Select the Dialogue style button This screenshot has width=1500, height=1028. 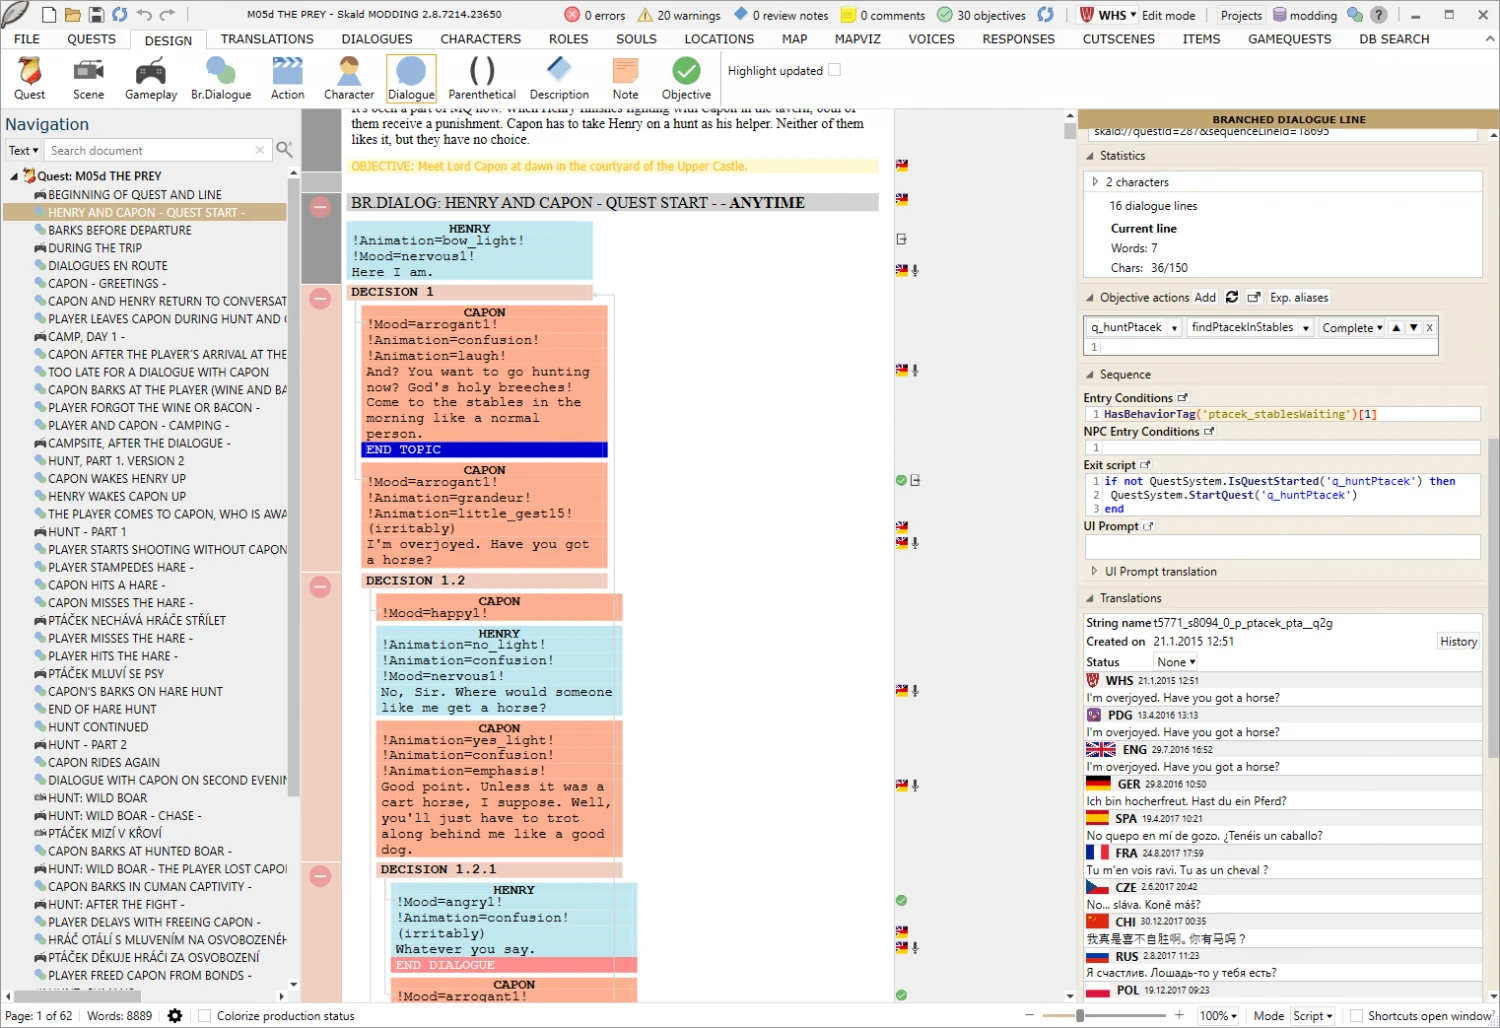[411, 78]
